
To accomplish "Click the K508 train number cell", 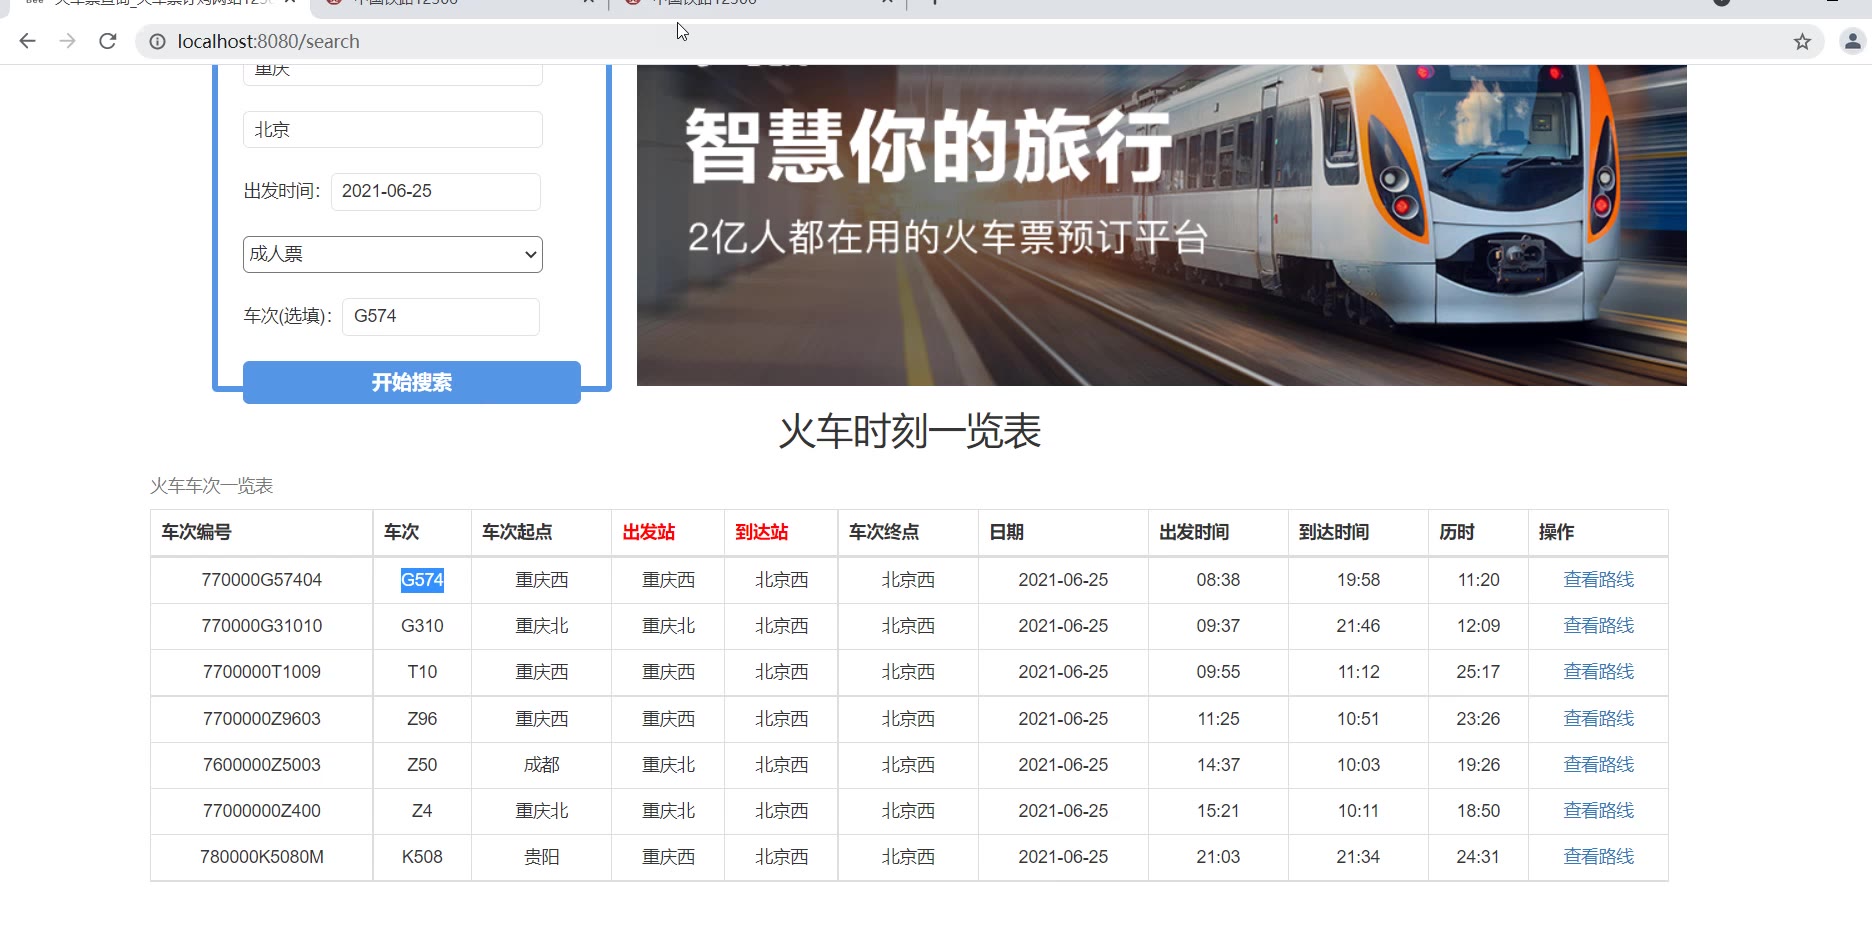I will [422, 857].
